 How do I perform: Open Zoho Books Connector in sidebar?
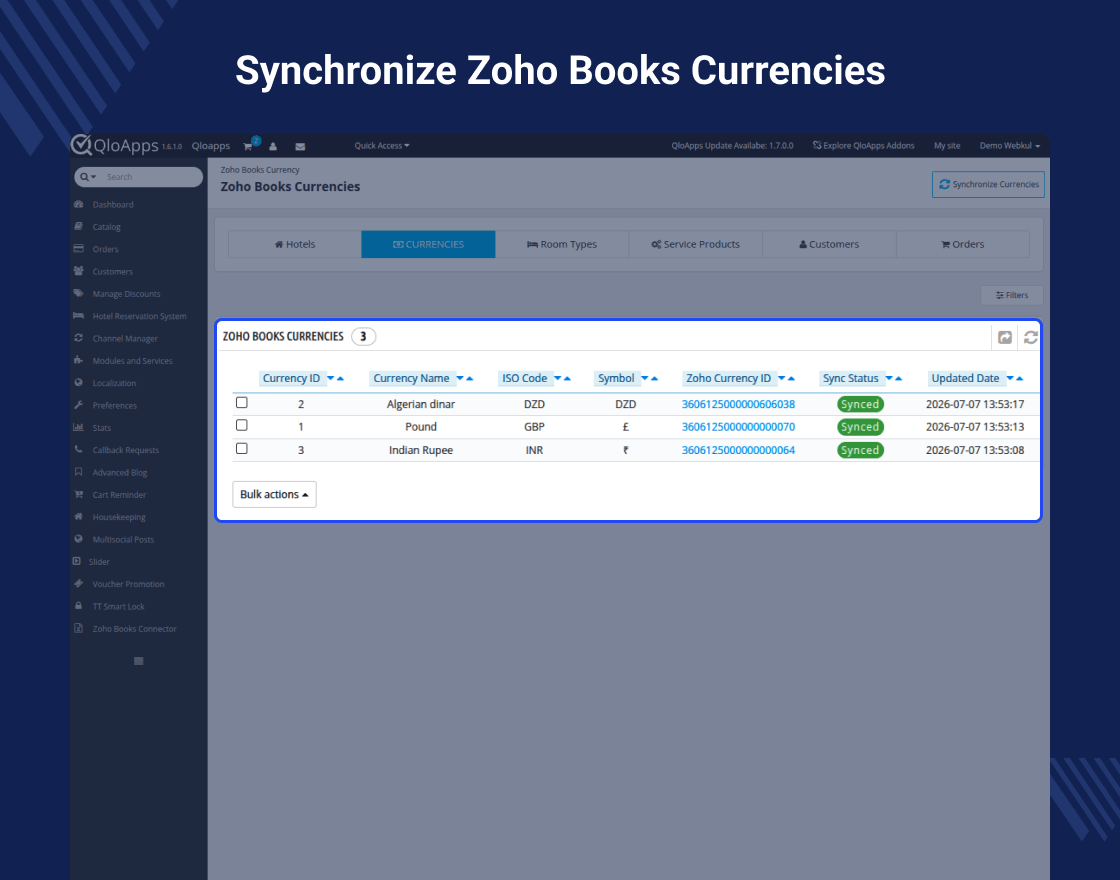point(134,629)
